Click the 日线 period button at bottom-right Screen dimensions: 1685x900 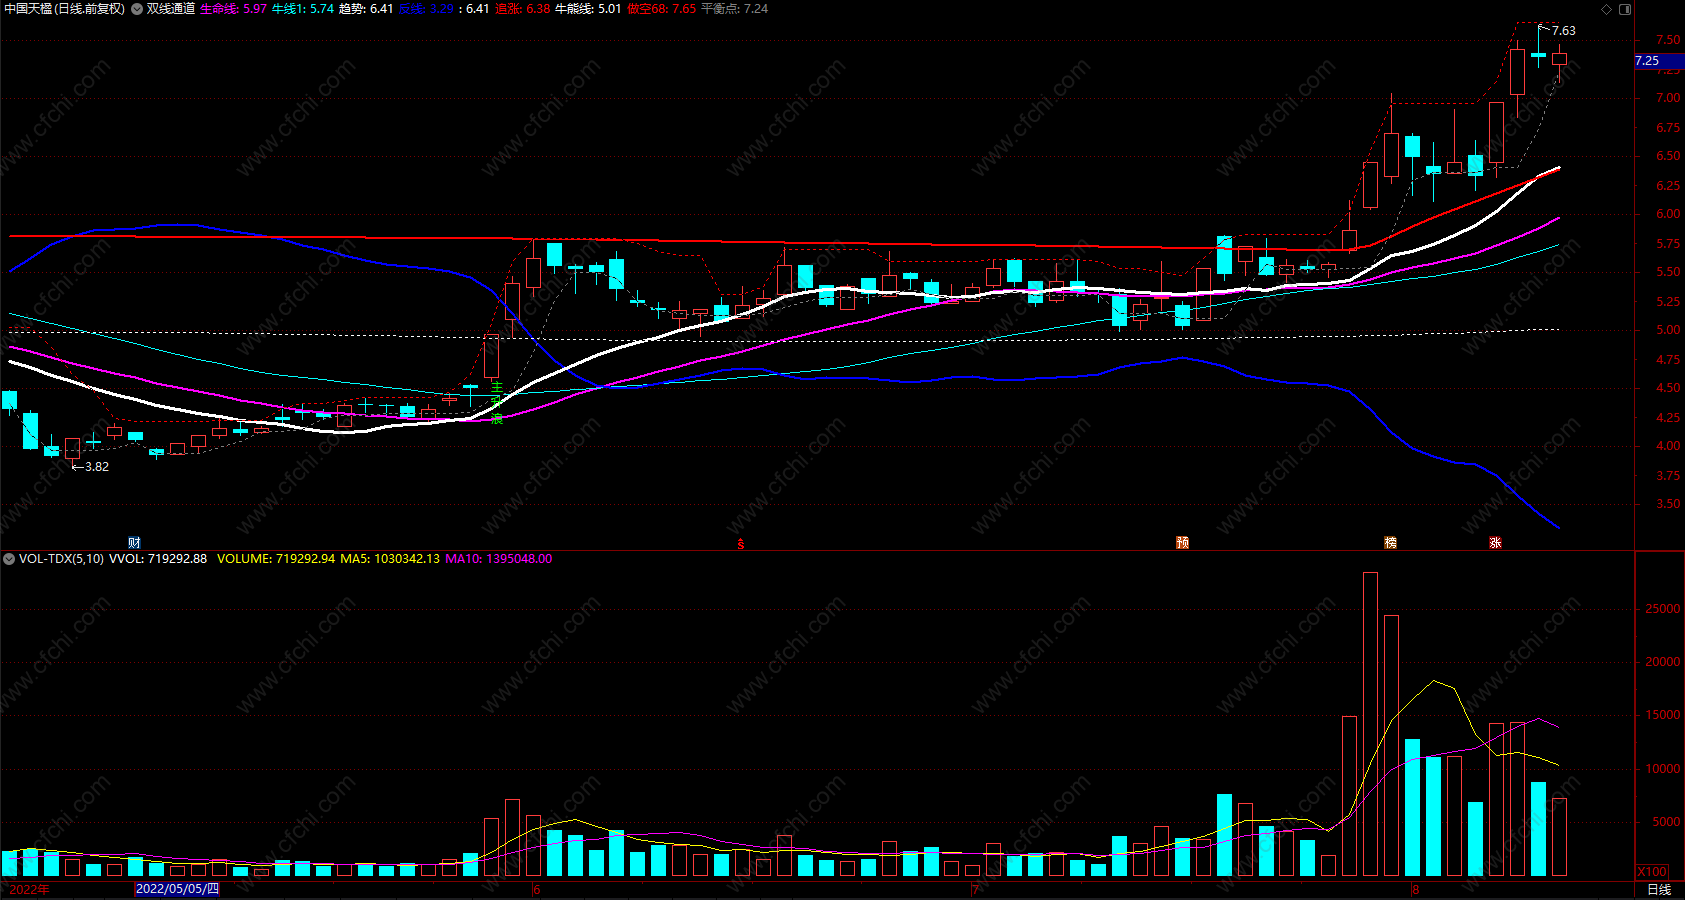(x=1659, y=890)
